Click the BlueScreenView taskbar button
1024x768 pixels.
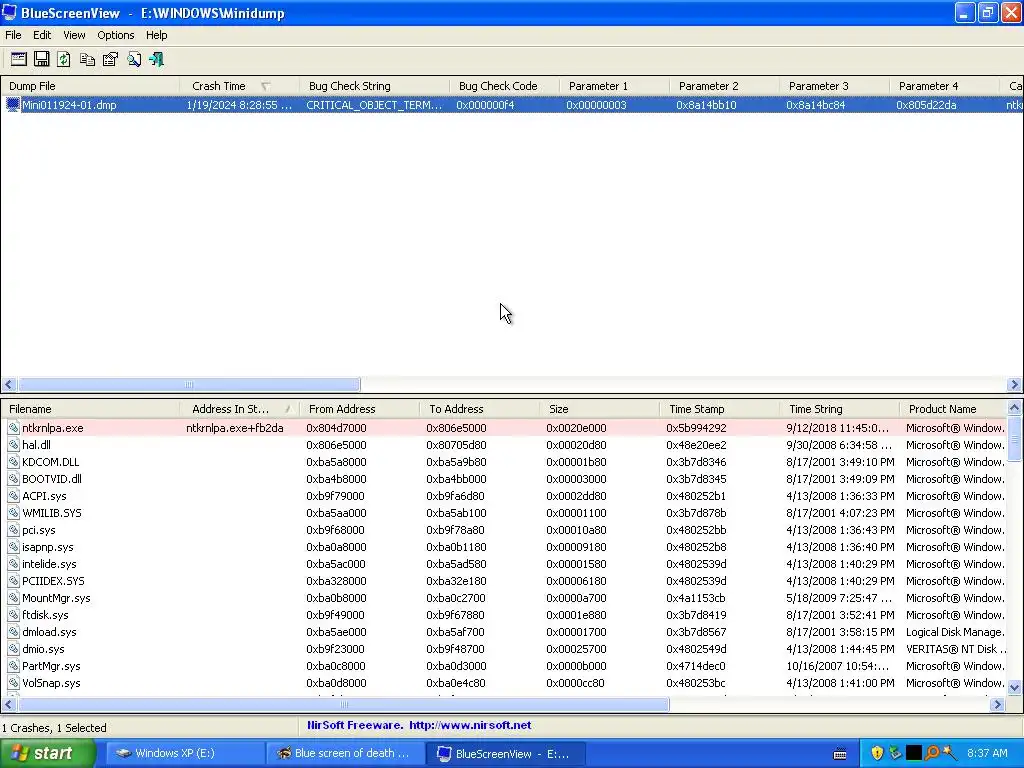click(x=507, y=753)
